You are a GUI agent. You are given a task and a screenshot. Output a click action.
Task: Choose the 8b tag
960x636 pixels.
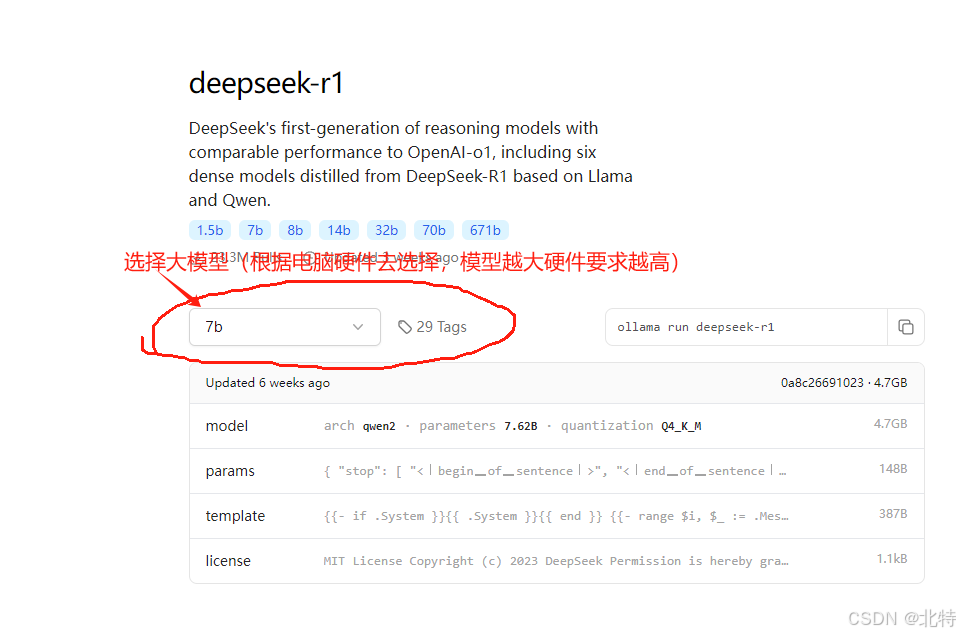click(x=295, y=230)
